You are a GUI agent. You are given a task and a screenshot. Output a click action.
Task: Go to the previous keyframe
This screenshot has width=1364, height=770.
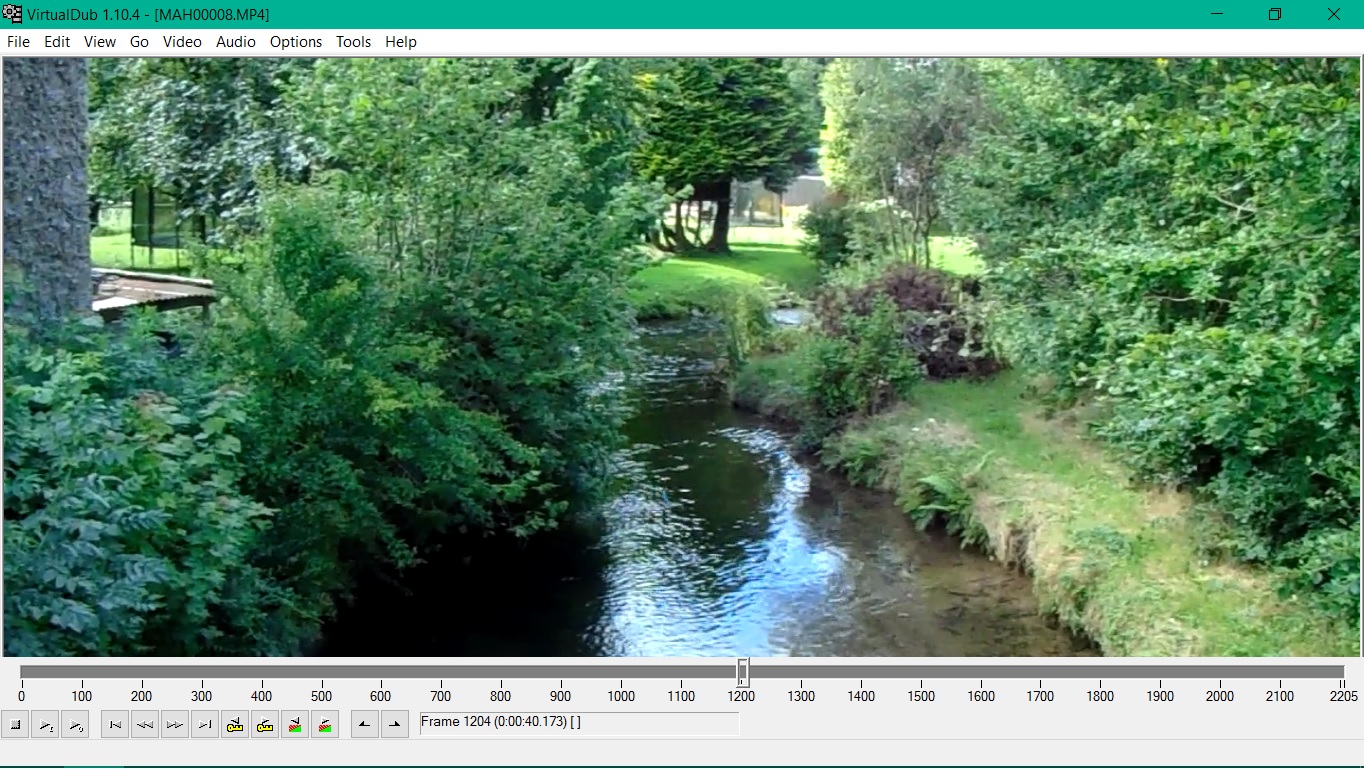(x=235, y=725)
